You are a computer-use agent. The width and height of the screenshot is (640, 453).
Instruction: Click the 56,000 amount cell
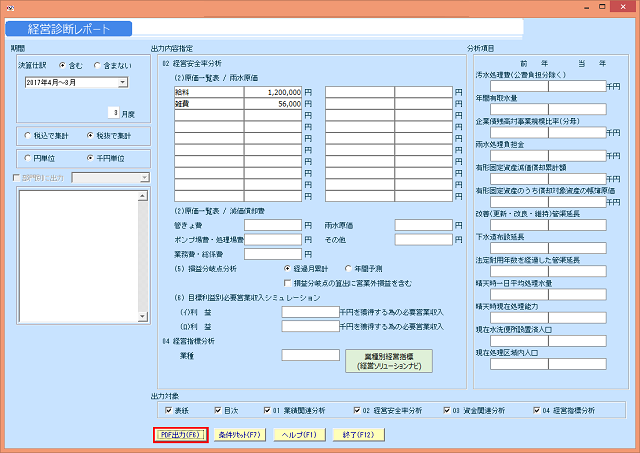point(273,104)
